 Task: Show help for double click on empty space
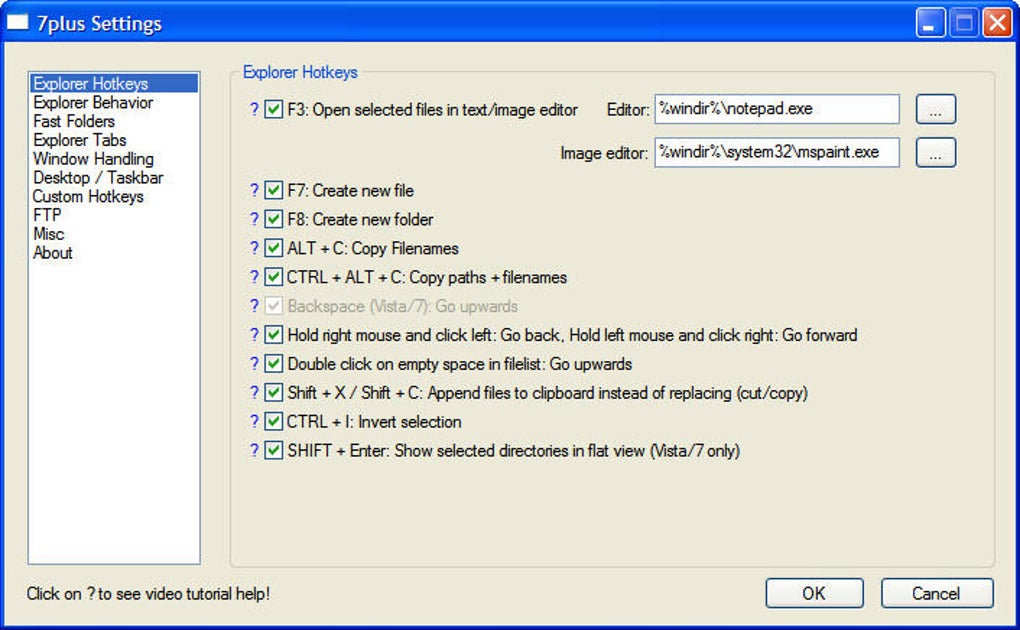click(x=254, y=364)
